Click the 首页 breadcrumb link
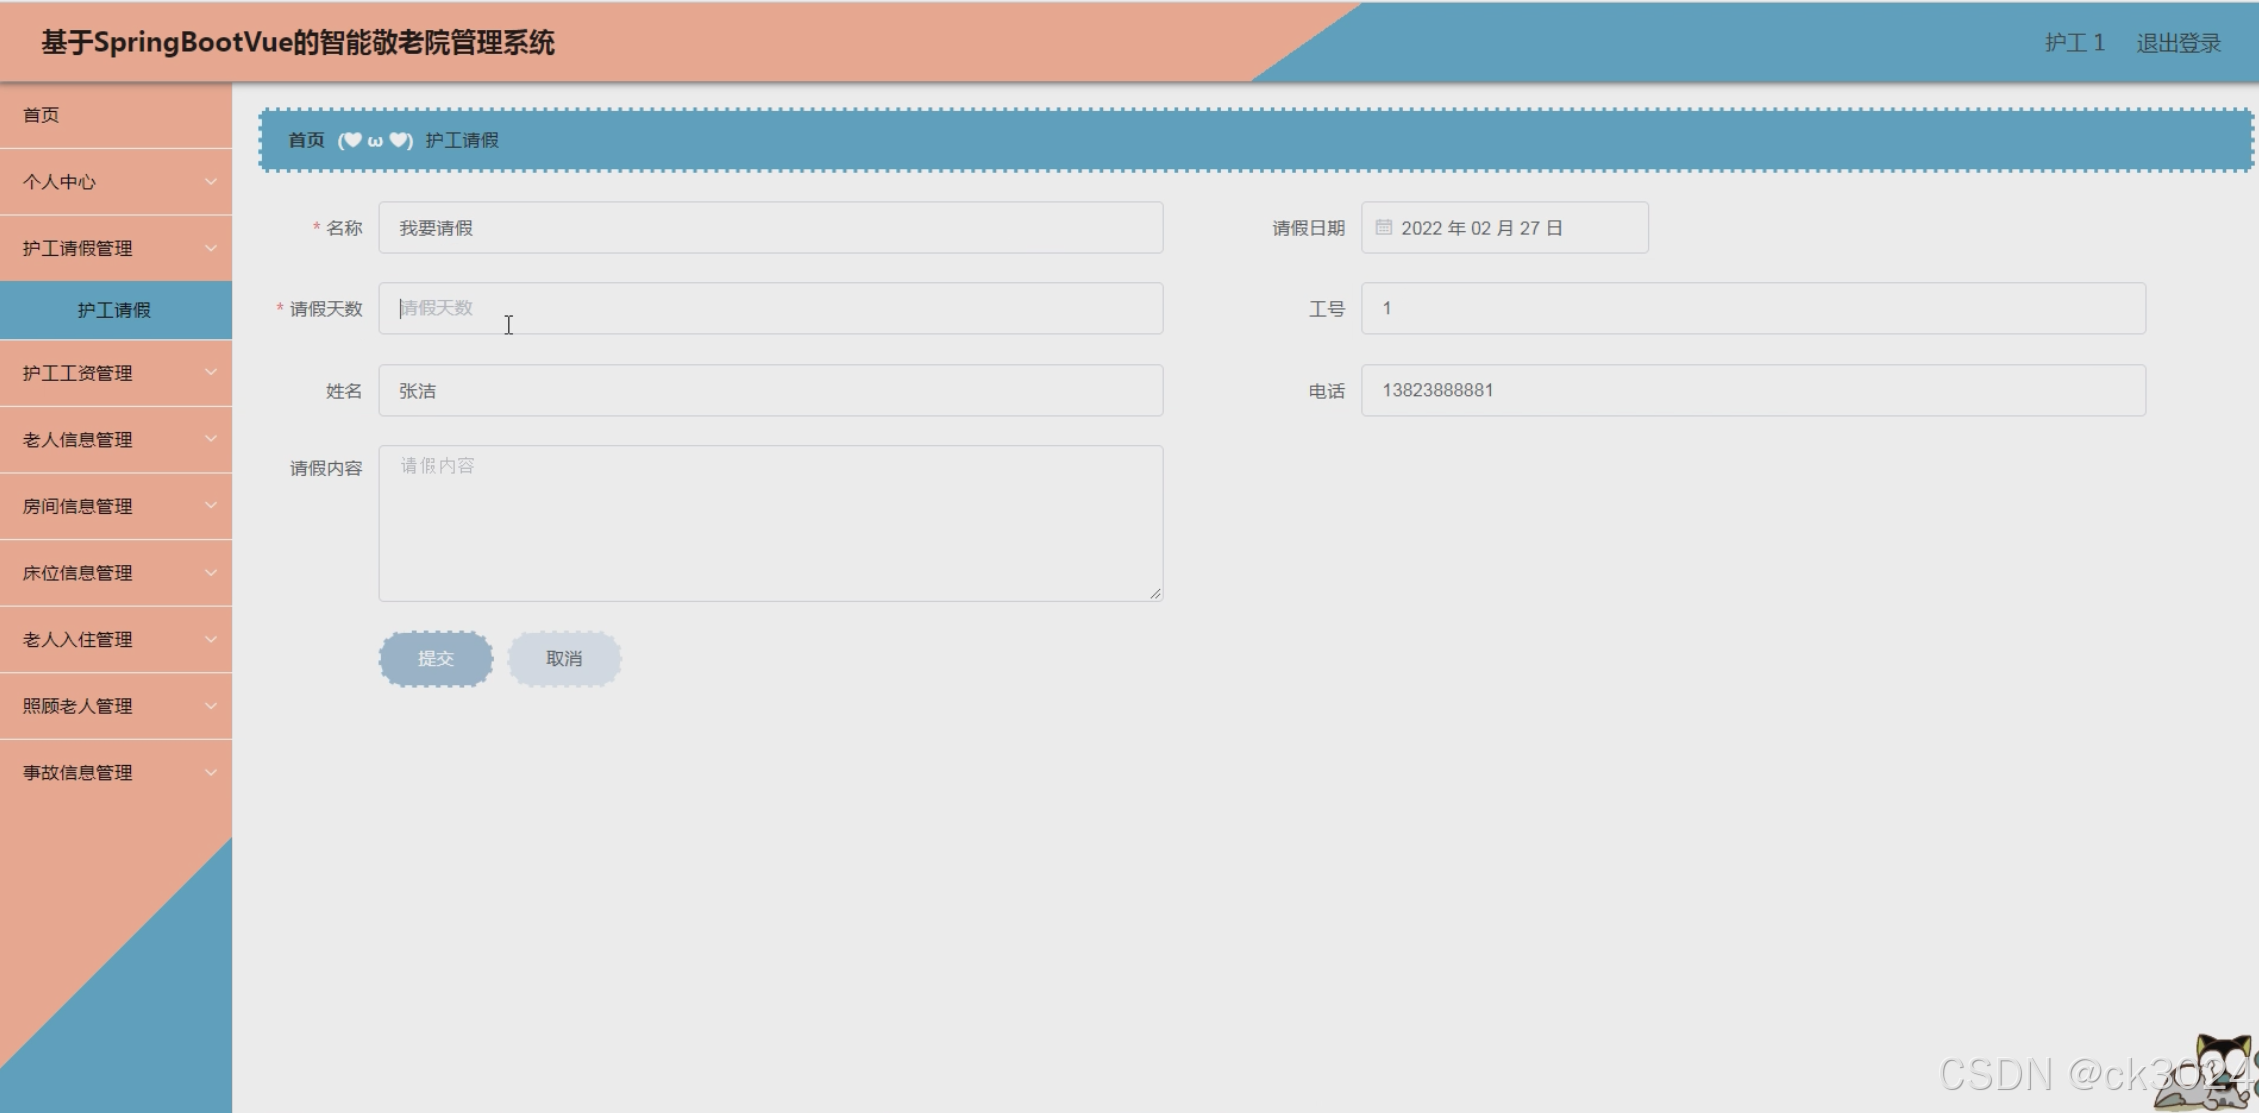 pyautogui.click(x=306, y=140)
